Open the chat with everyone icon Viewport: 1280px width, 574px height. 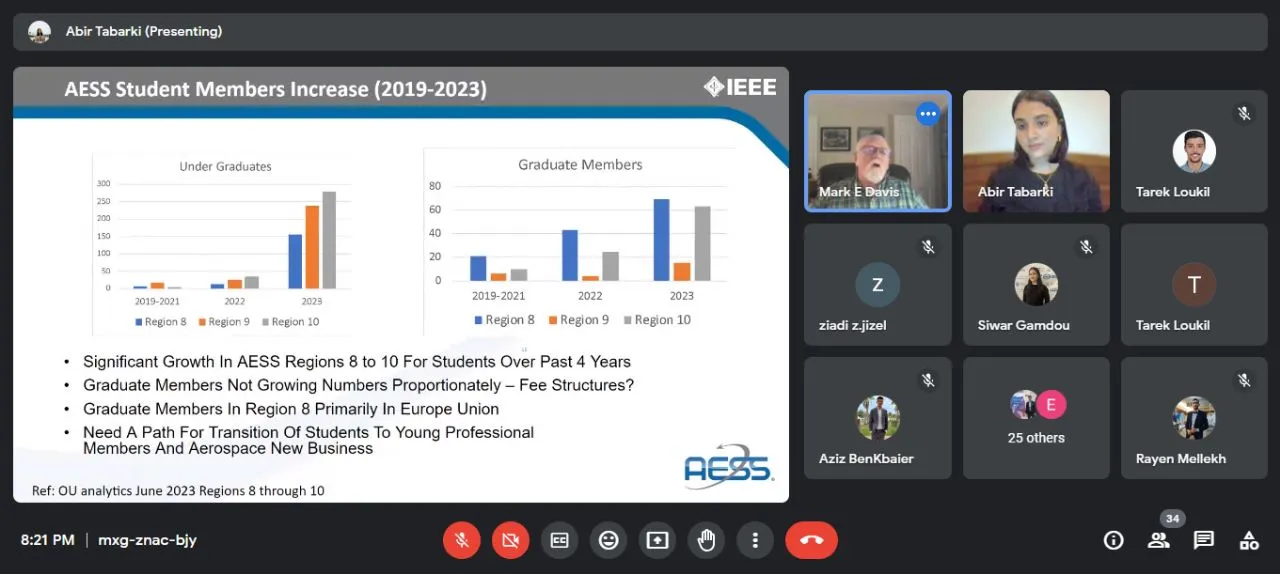1204,540
